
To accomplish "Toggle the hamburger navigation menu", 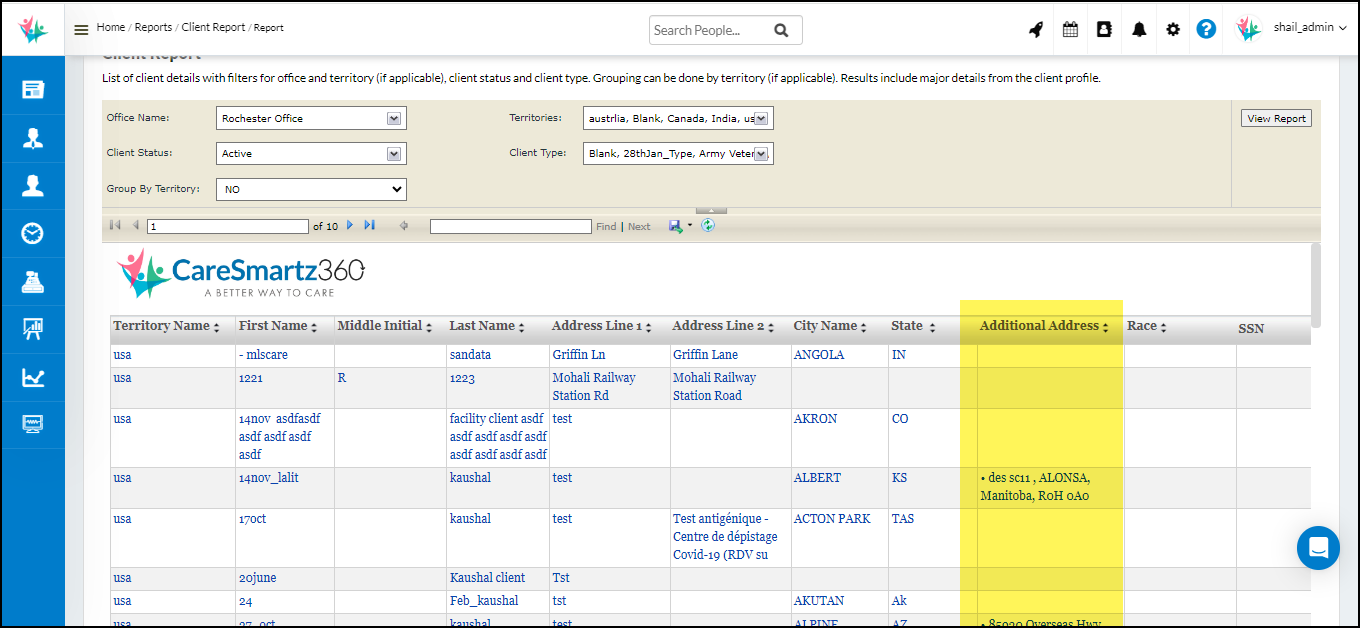I will coord(82,30).
